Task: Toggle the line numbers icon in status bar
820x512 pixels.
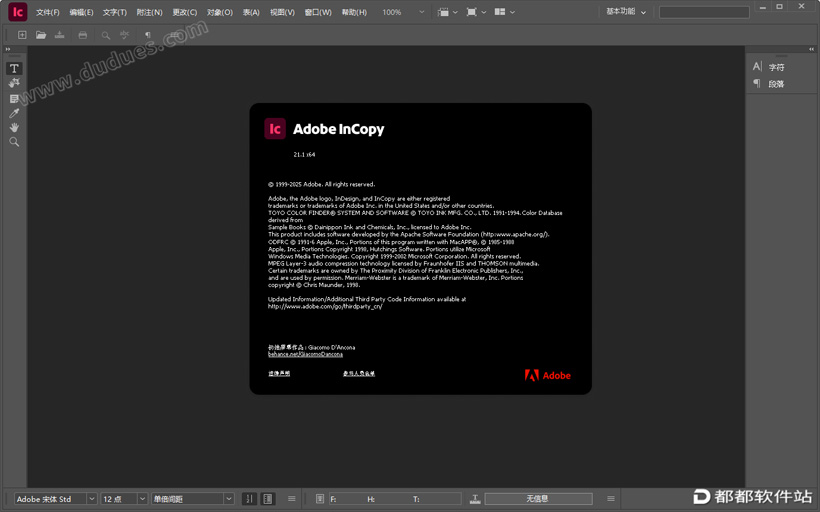Action: 249,499
